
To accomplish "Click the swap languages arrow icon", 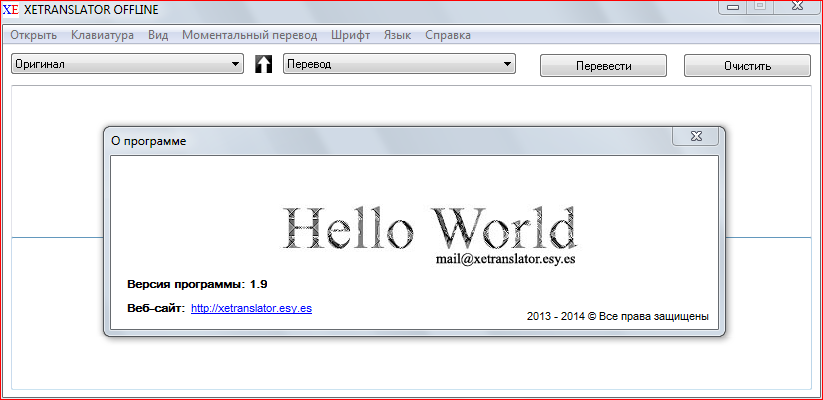I will coord(264,65).
